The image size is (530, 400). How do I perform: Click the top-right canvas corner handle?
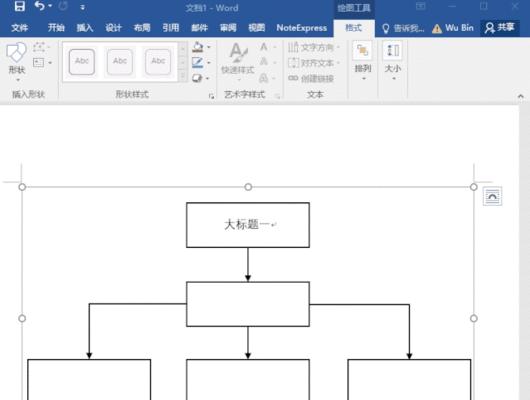coord(474,187)
